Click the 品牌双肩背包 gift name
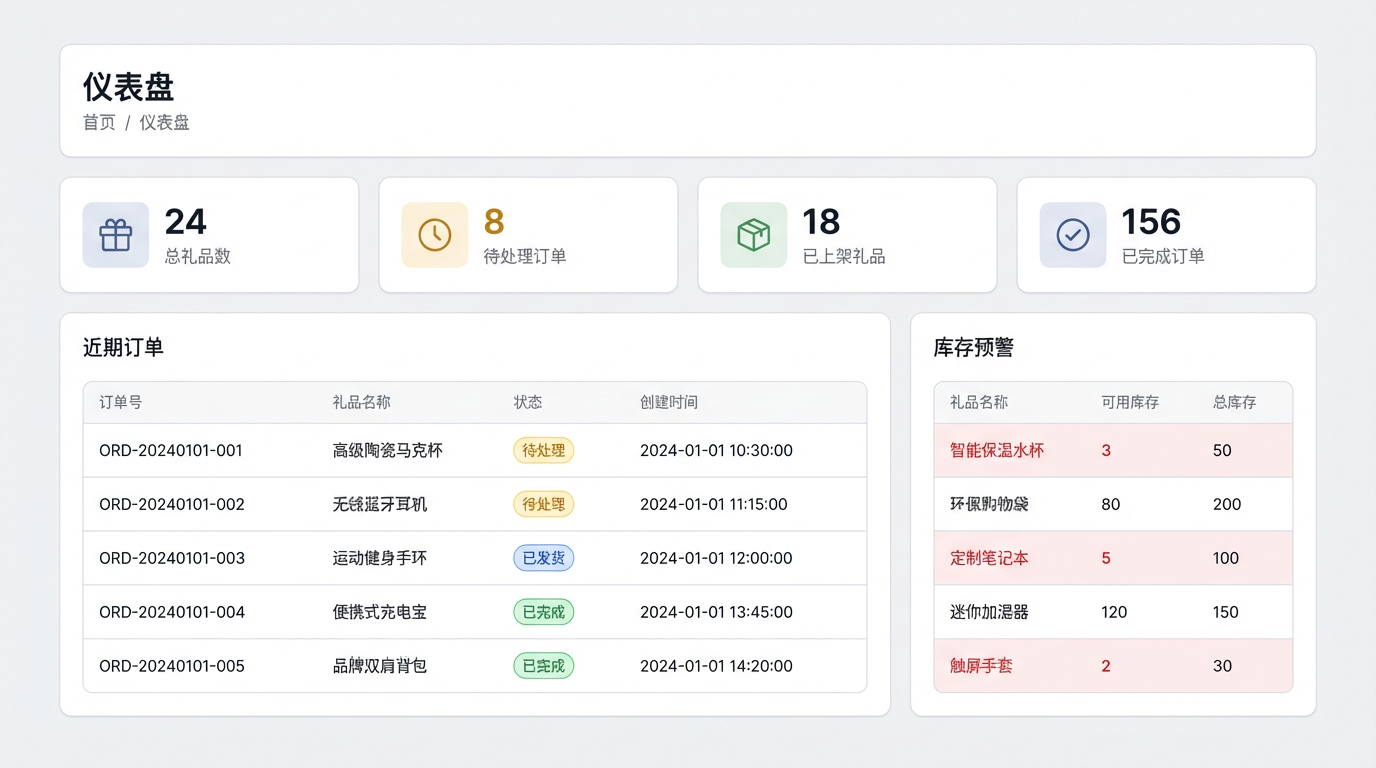Screen dimensions: 1376x768 point(379,667)
